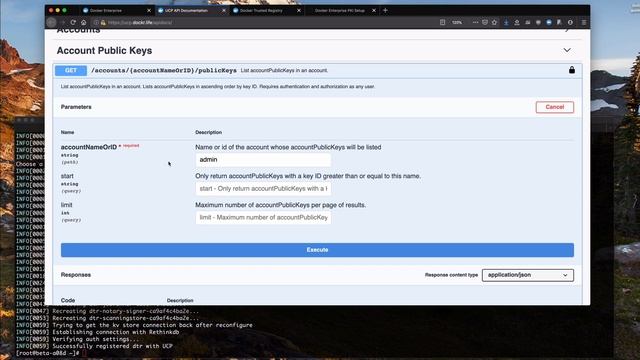Viewport: 640px width, 360px height.
Task: Collapse the Account Public Keys section
Action: pyautogui.click(x=567, y=50)
